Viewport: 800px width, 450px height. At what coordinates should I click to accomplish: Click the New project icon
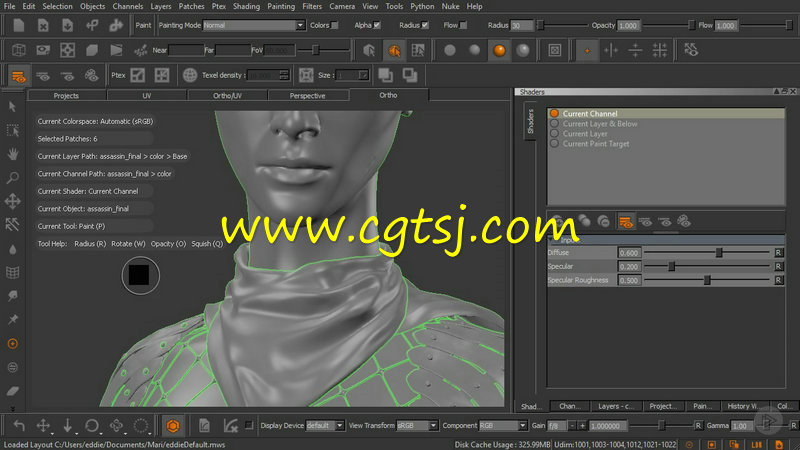[x=18, y=25]
